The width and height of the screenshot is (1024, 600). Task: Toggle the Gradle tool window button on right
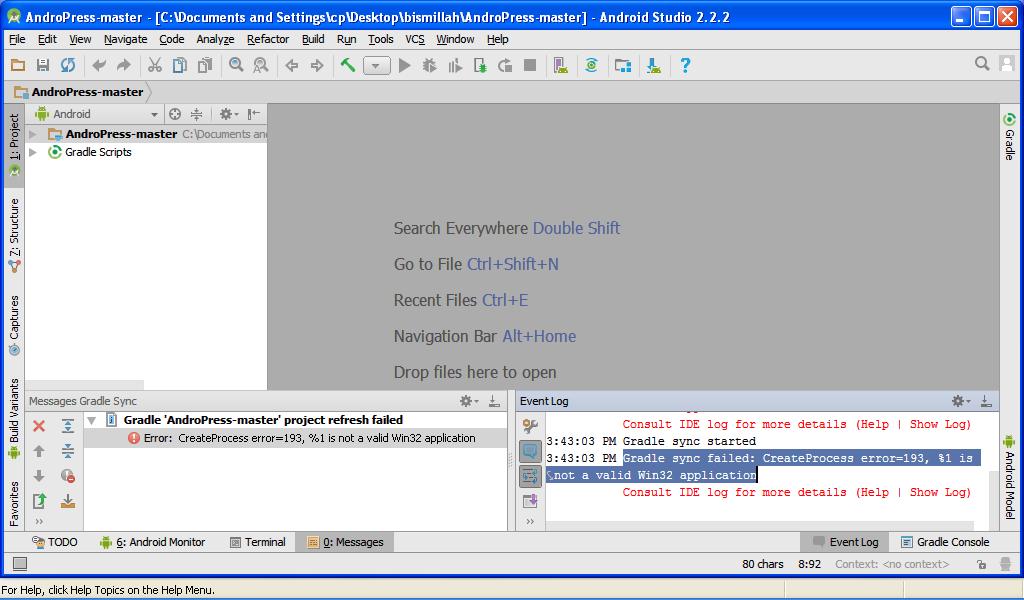(x=1009, y=136)
